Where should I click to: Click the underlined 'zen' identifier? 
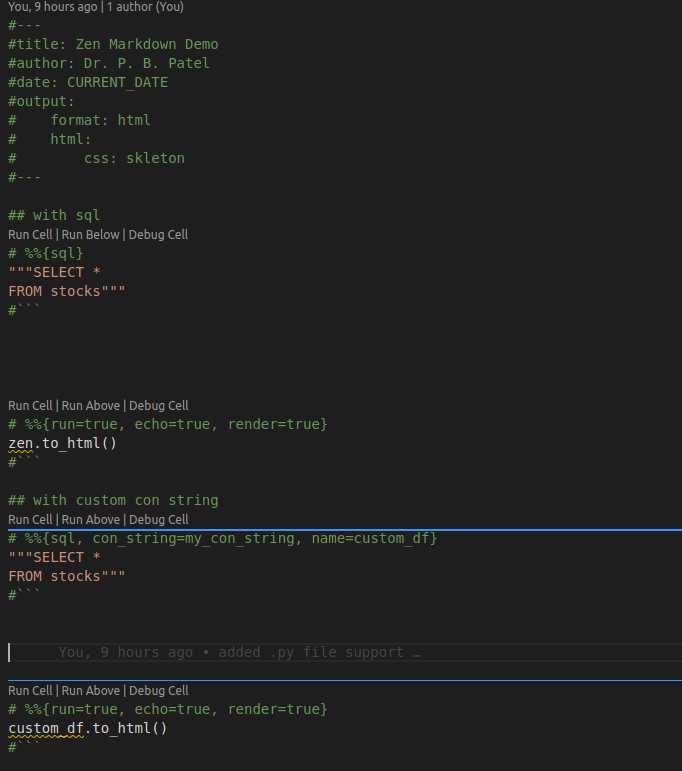[x=21, y=444]
